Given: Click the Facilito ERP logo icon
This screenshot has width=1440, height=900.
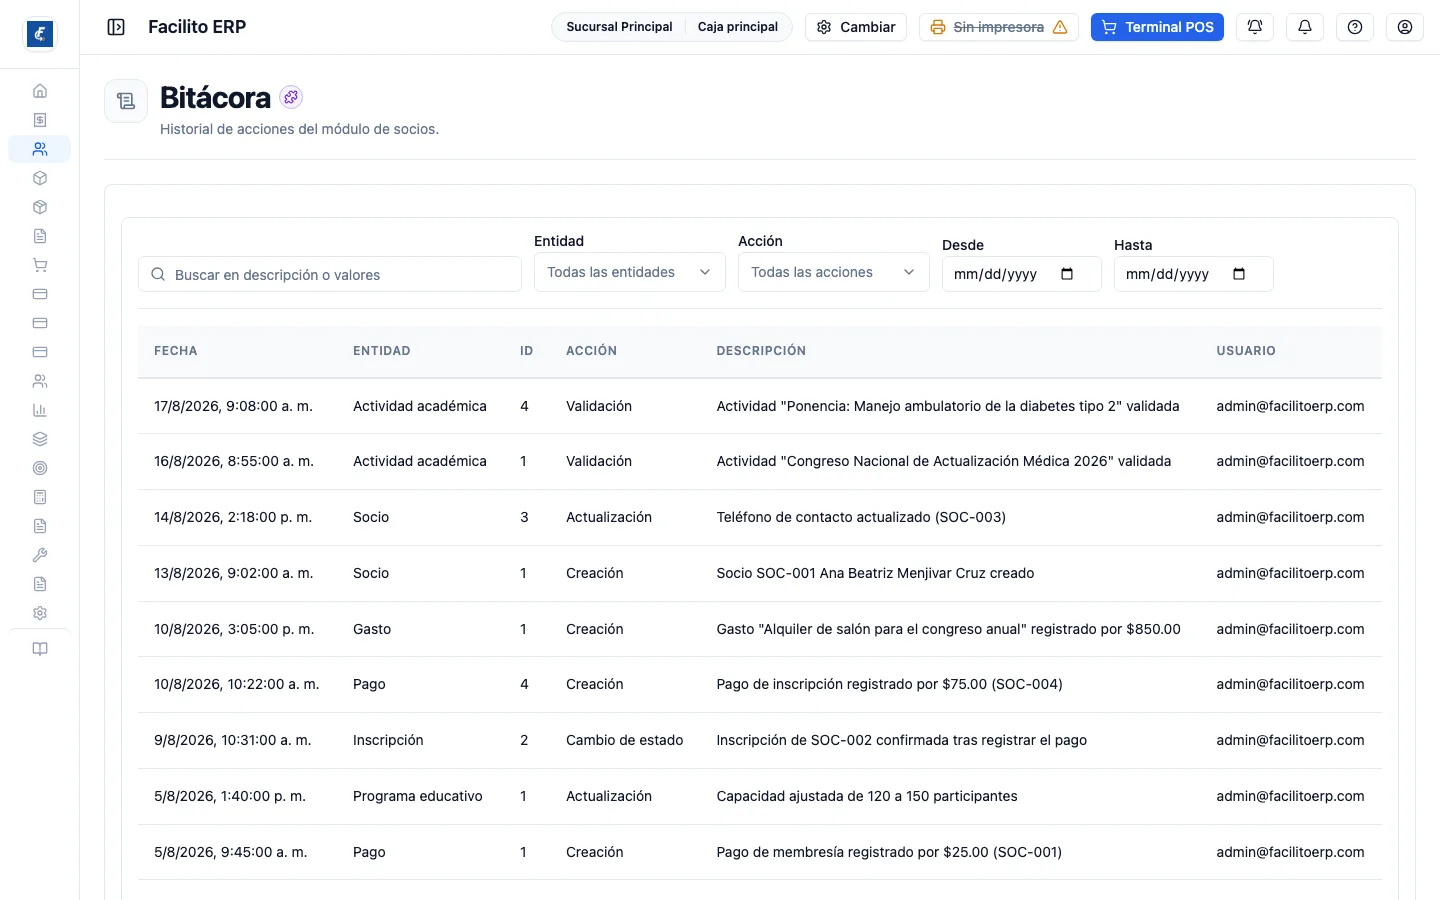Looking at the screenshot, I should 40,34.
